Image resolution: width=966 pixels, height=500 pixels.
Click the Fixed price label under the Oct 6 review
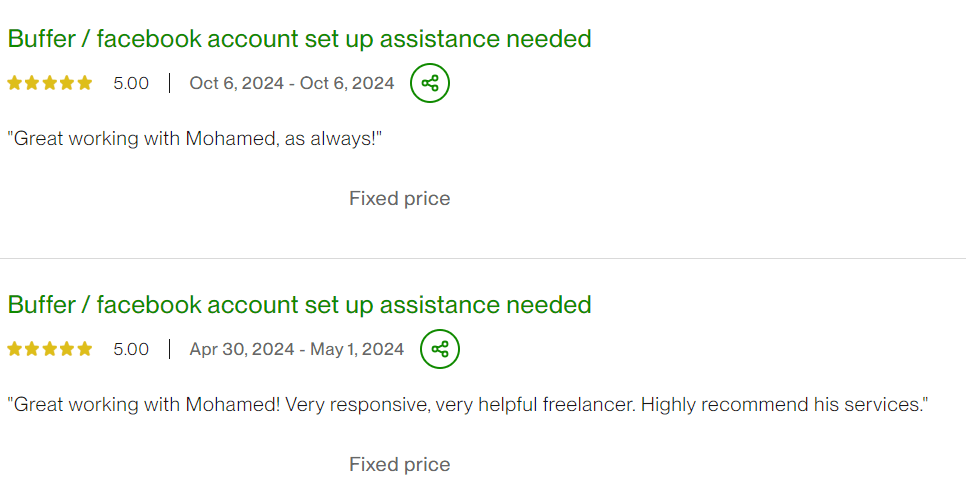pyautogui.click(x=400, y=198)
